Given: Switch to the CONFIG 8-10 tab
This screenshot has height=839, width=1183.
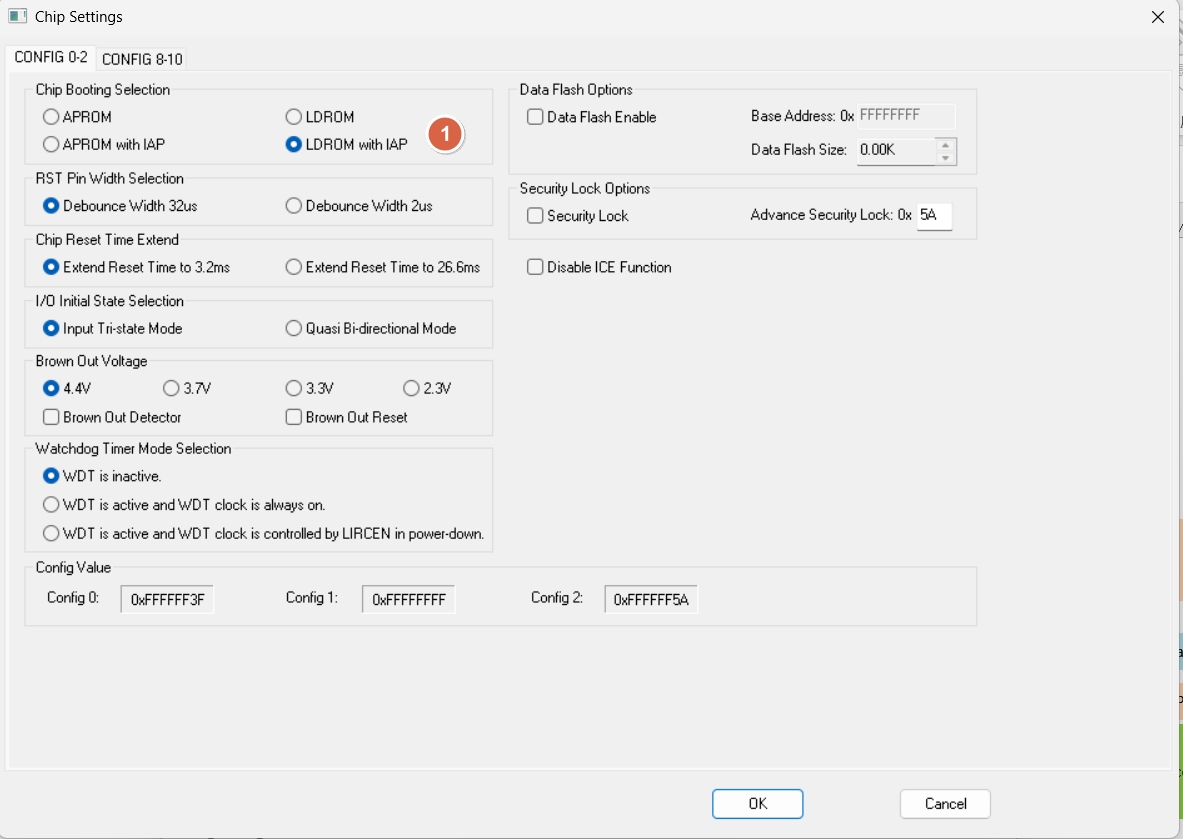Looking at the screenshot, I should [142, 59].
